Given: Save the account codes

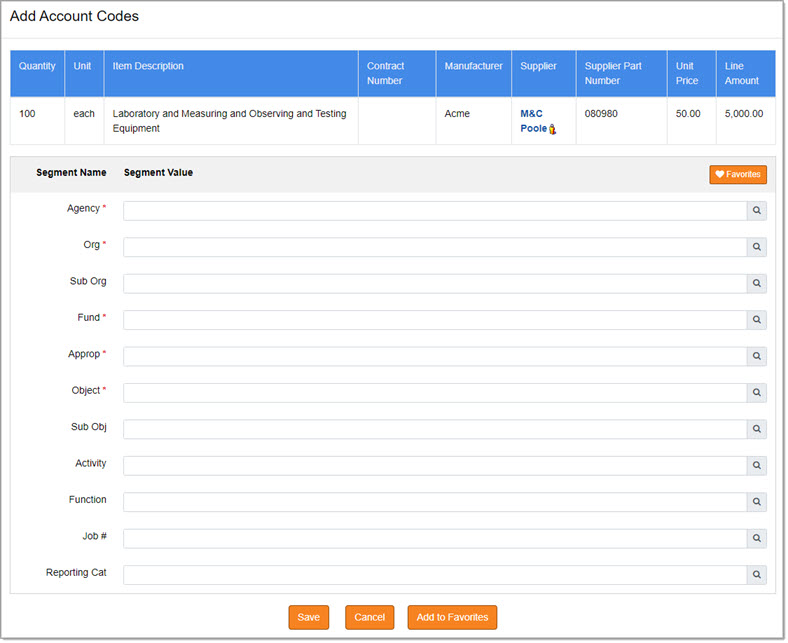Looking at the screenshot, I should [309, 617].
